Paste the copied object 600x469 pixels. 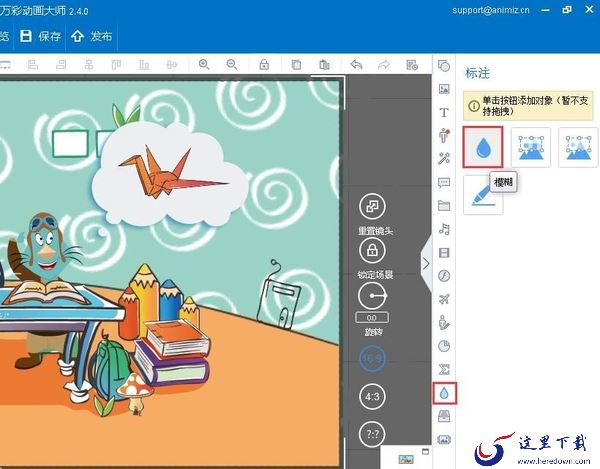click(324, 65)
